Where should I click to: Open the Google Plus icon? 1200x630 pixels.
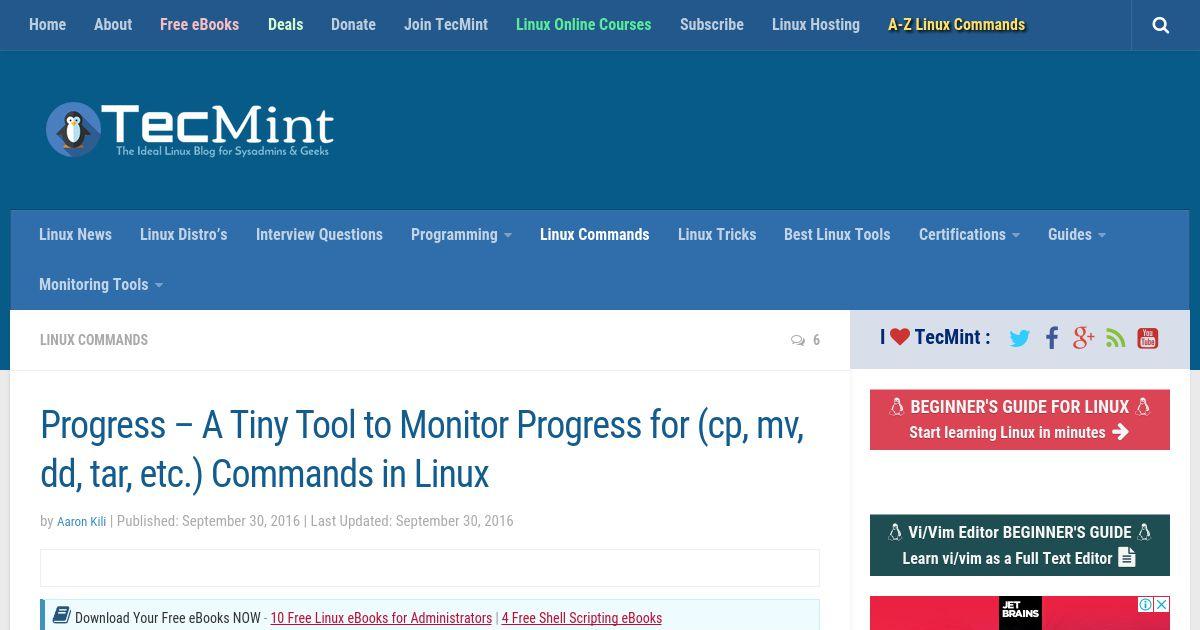click(1084, 338)
